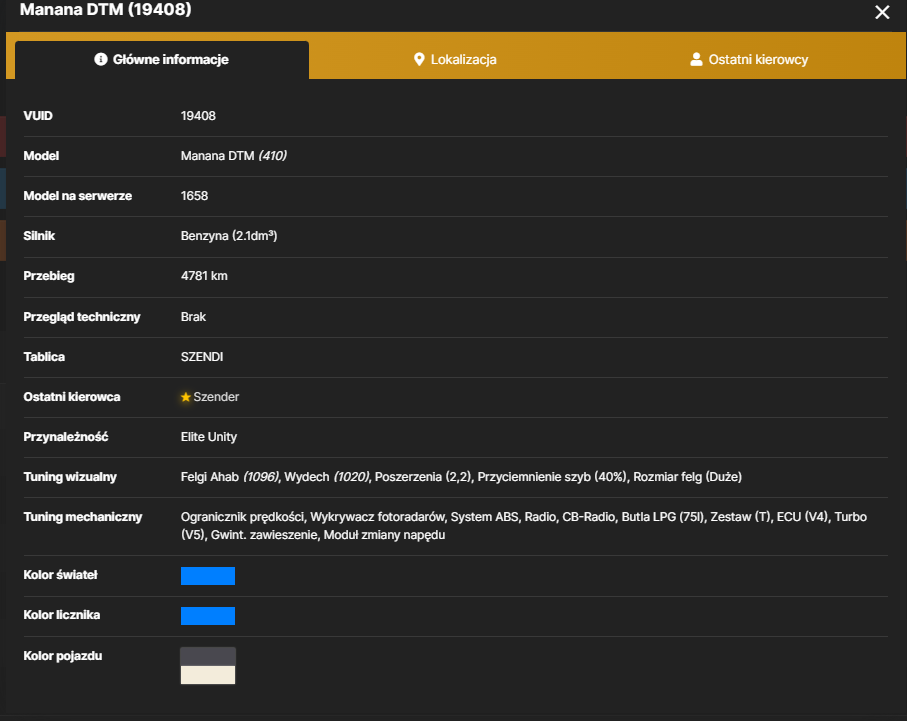Switch to the Lokalizacja tab
907x721 pixels.
coord(455,60)
